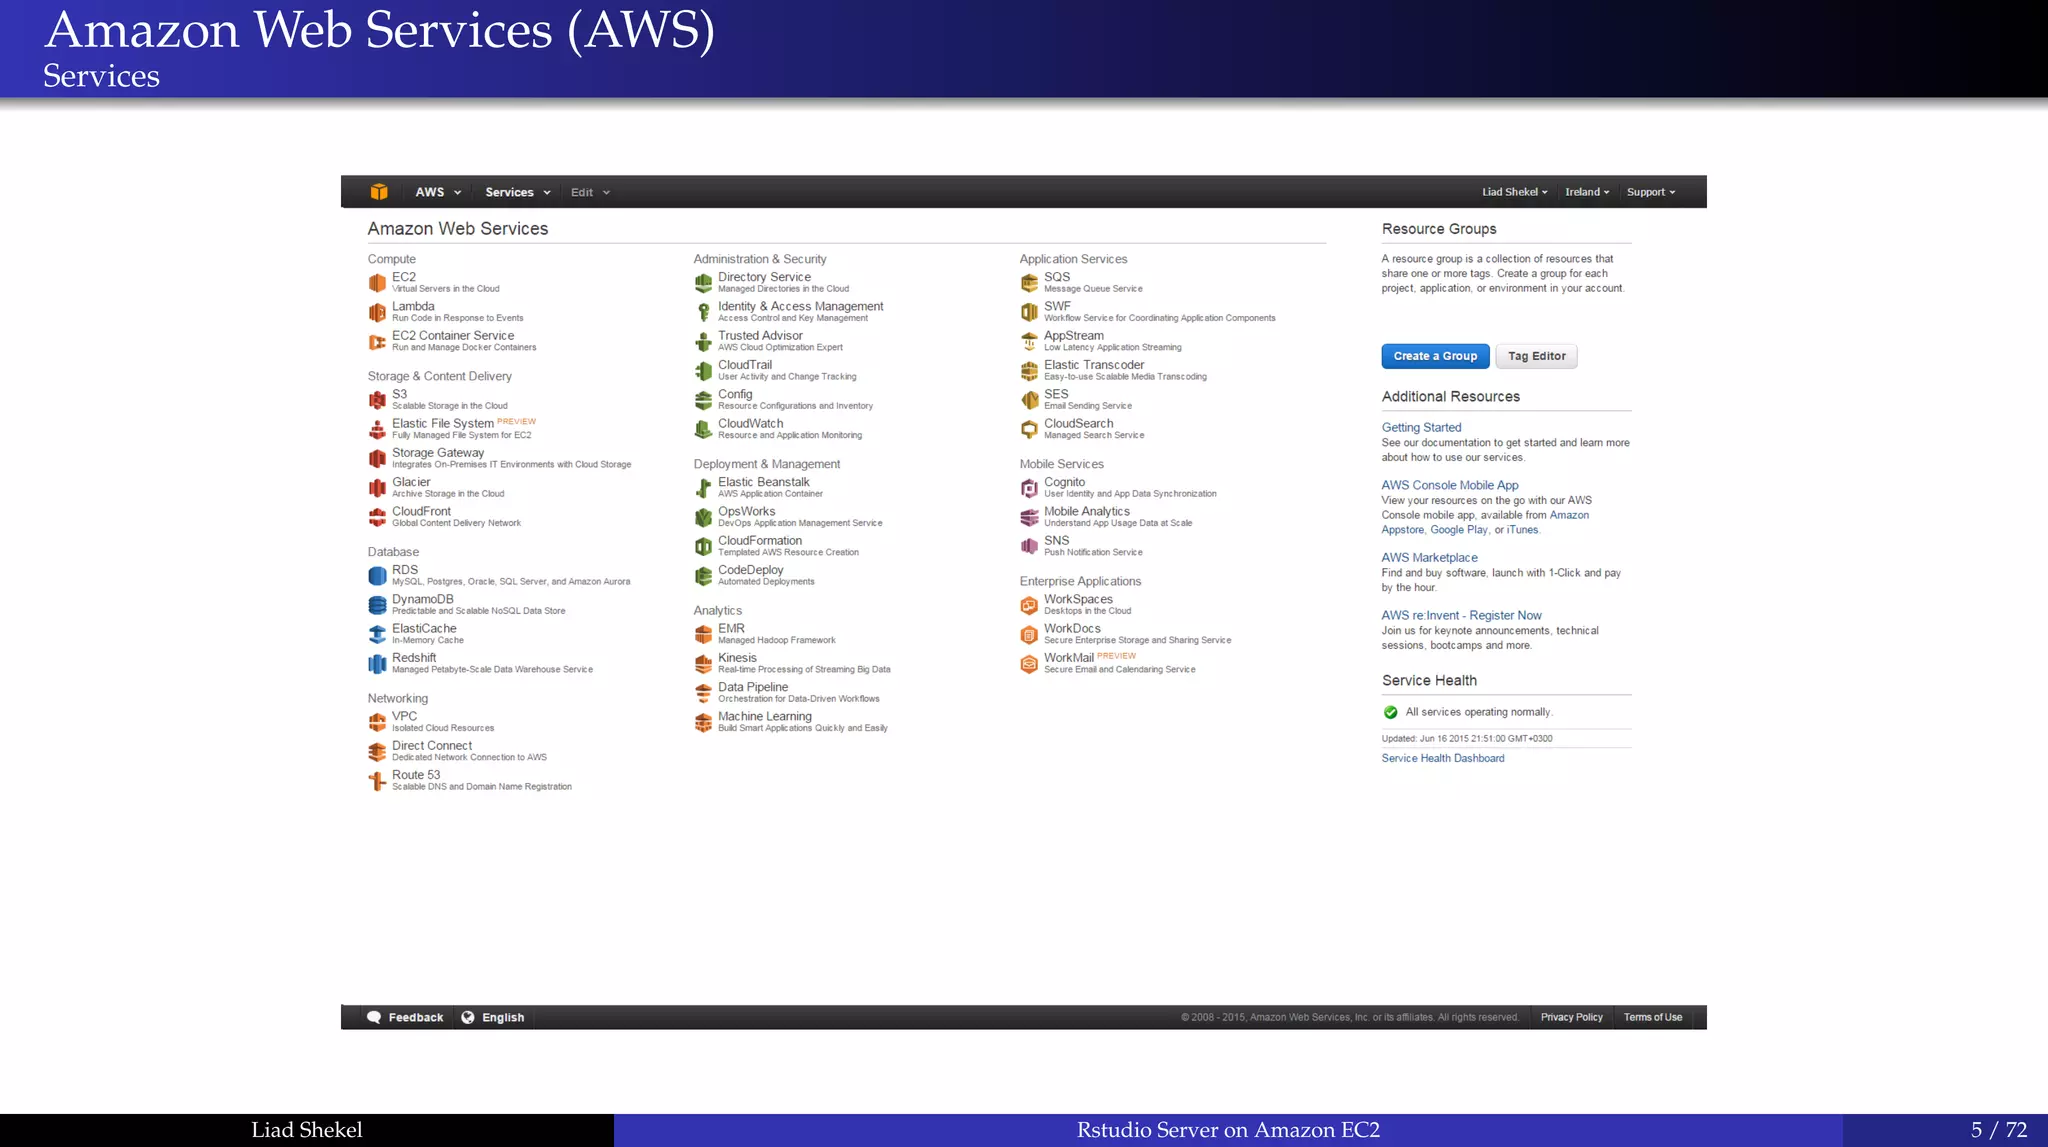The width and height of the screenshot is (2048, 1147).
Task: Click the Cognito icon
Action: [1029, 488]
